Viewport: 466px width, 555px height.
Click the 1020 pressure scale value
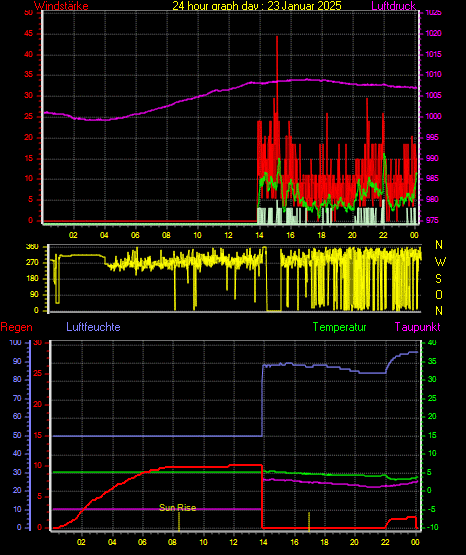[433, 33]
